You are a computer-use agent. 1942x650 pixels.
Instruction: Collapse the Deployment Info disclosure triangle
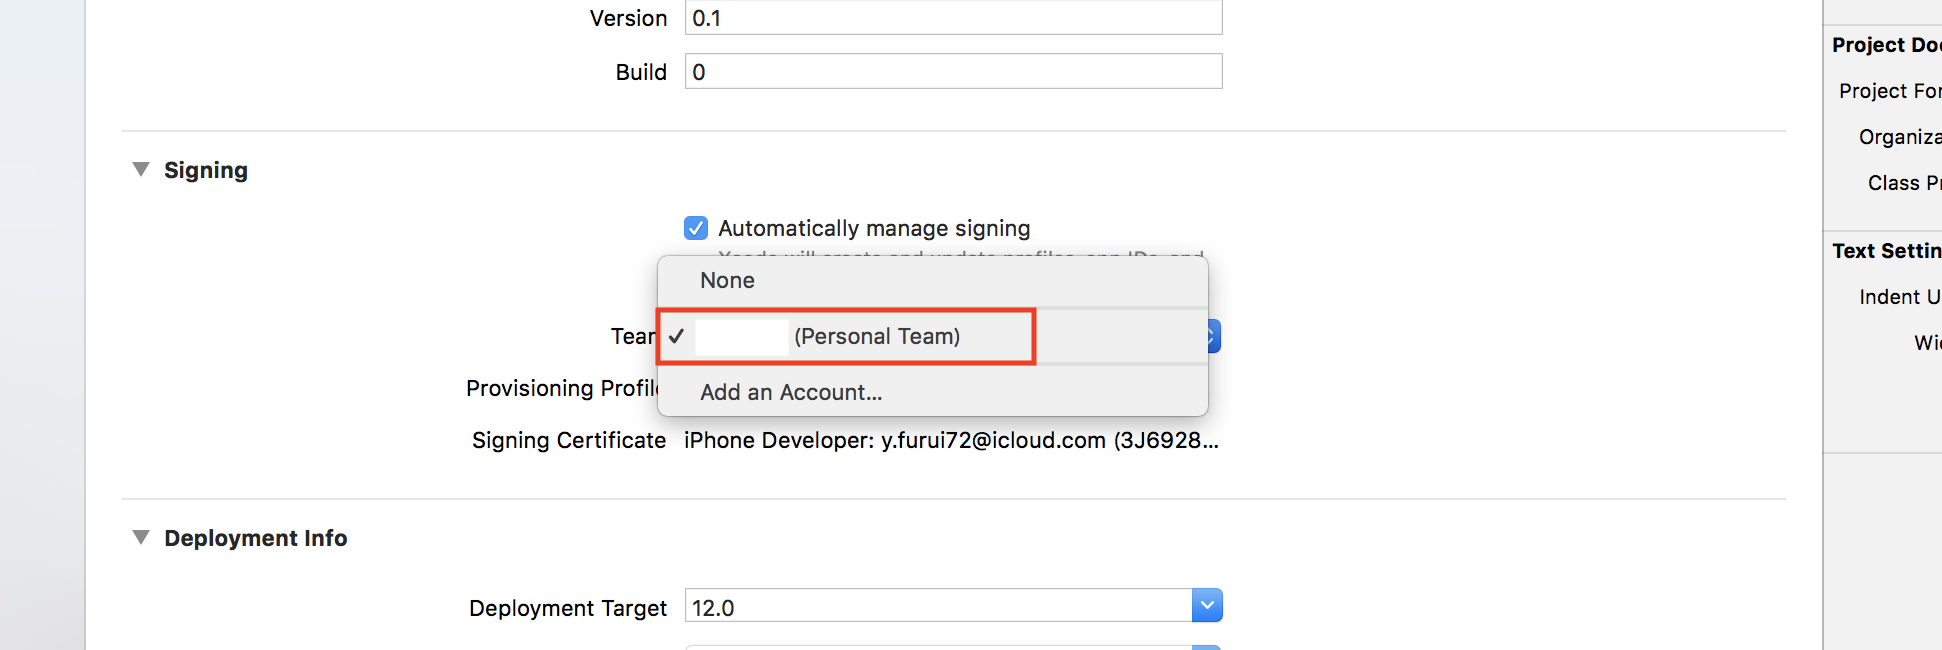click(x=141, y=538)
